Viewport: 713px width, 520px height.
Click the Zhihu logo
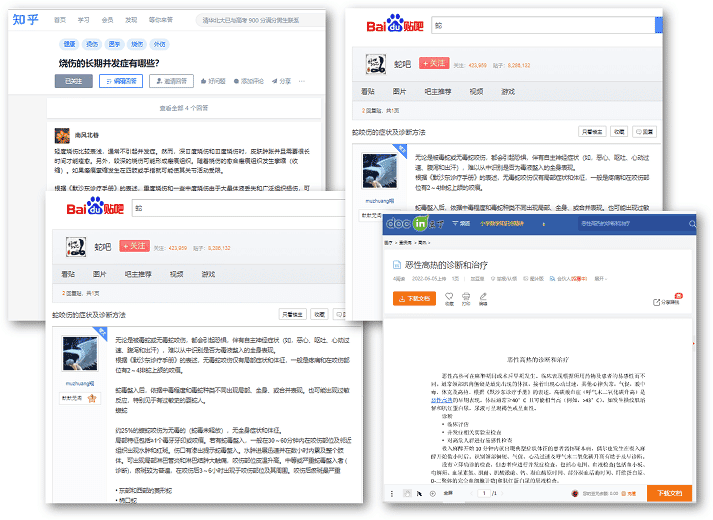point(25,20)
